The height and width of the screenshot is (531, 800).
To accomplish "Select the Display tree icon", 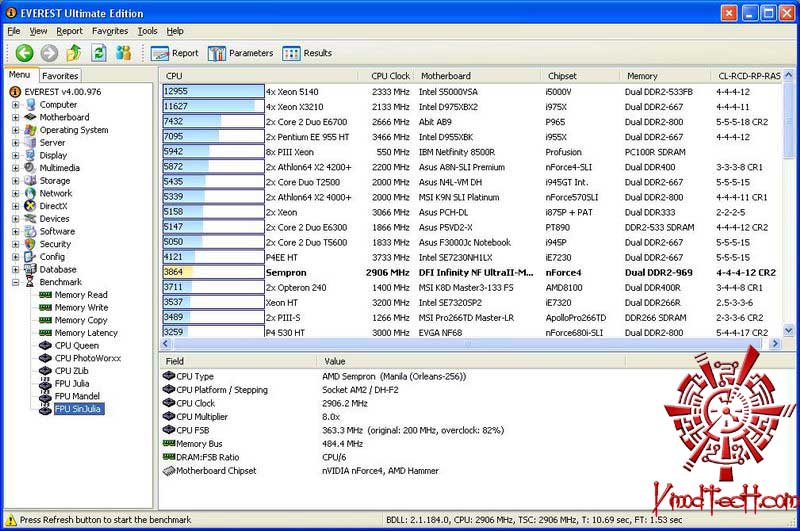I will 31,155.
